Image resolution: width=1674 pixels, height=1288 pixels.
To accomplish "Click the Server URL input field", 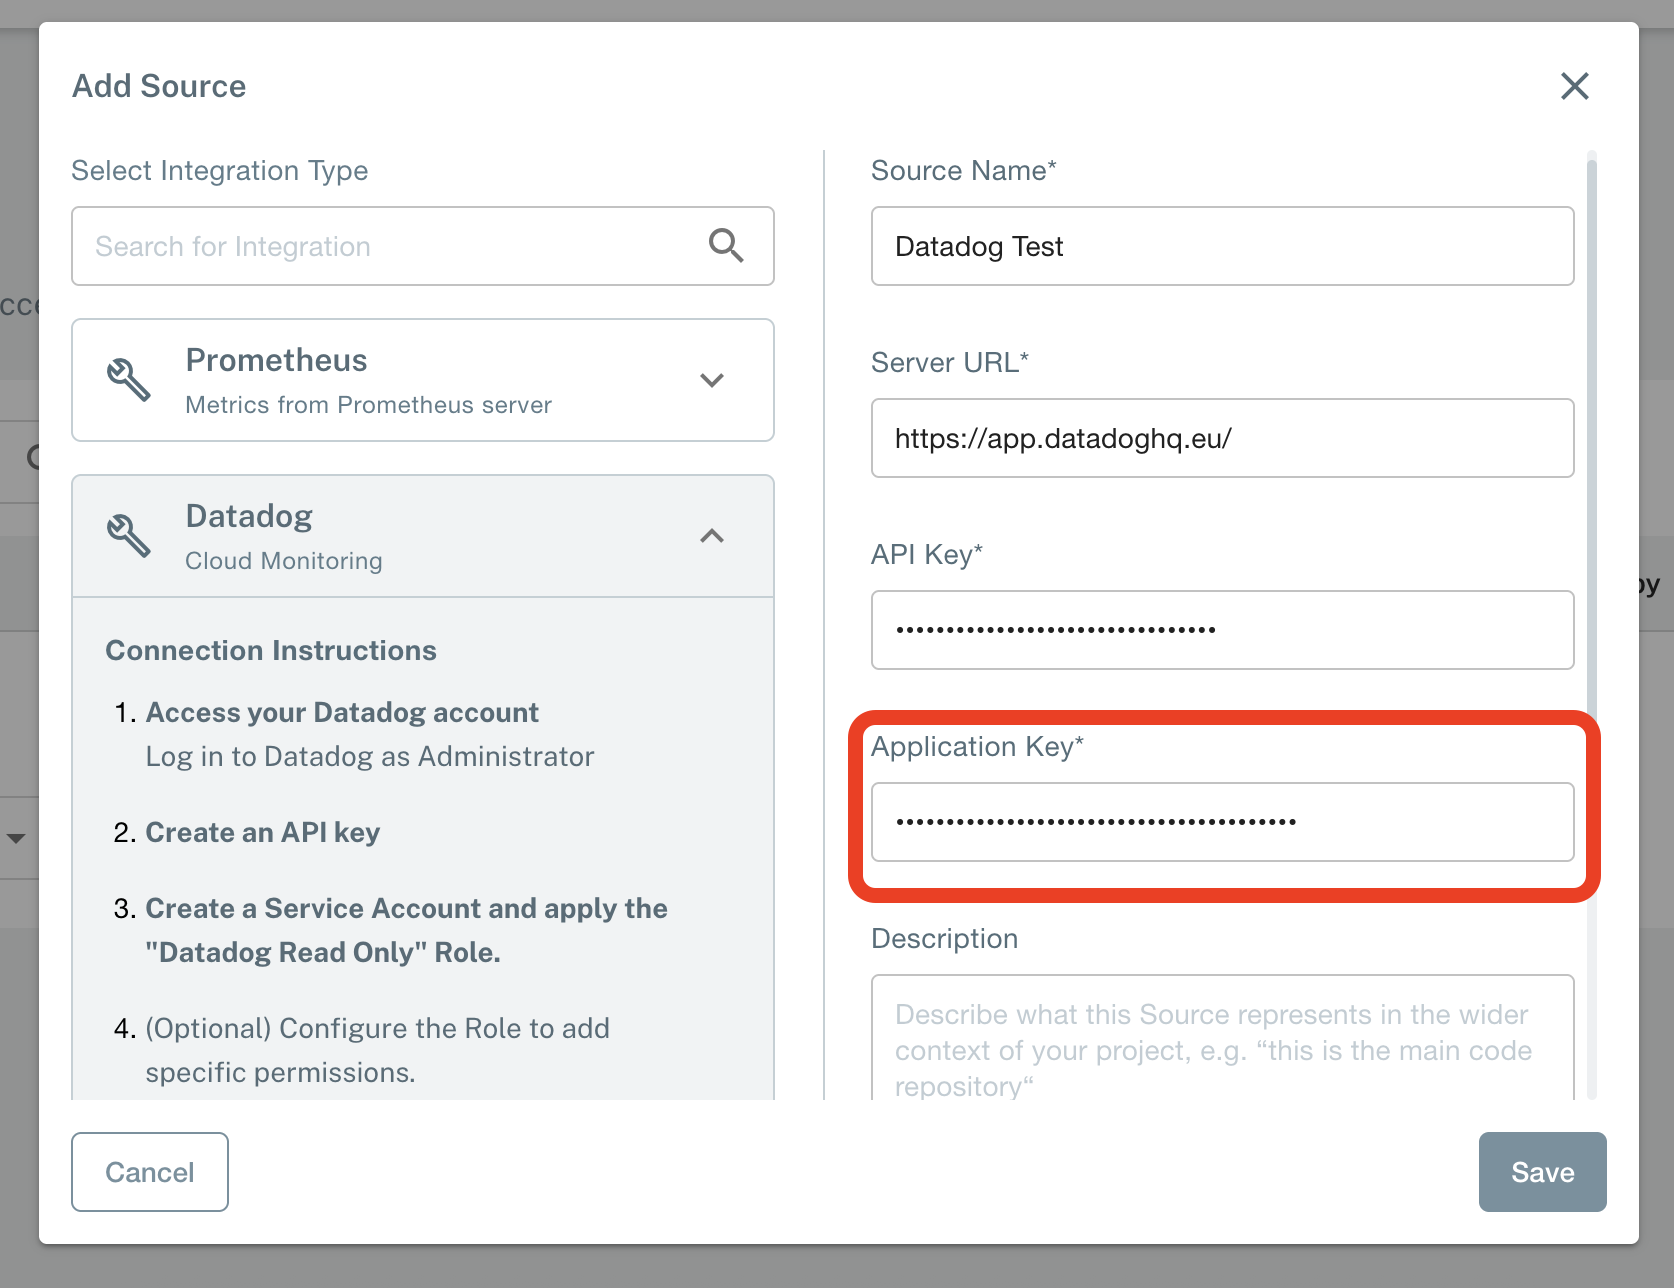I will [x=1222, y=438].
